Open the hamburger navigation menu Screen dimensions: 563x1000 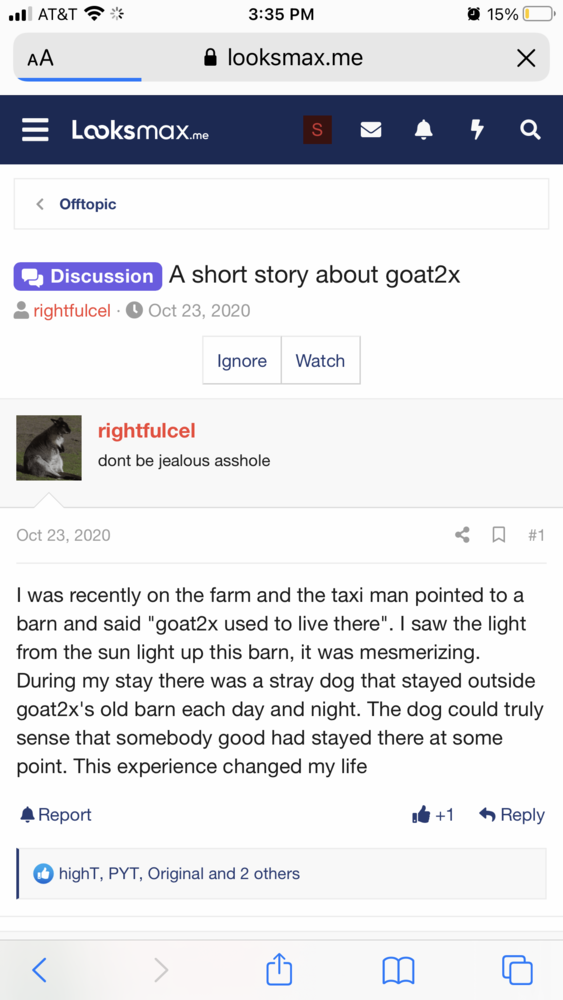click(35, 130)
